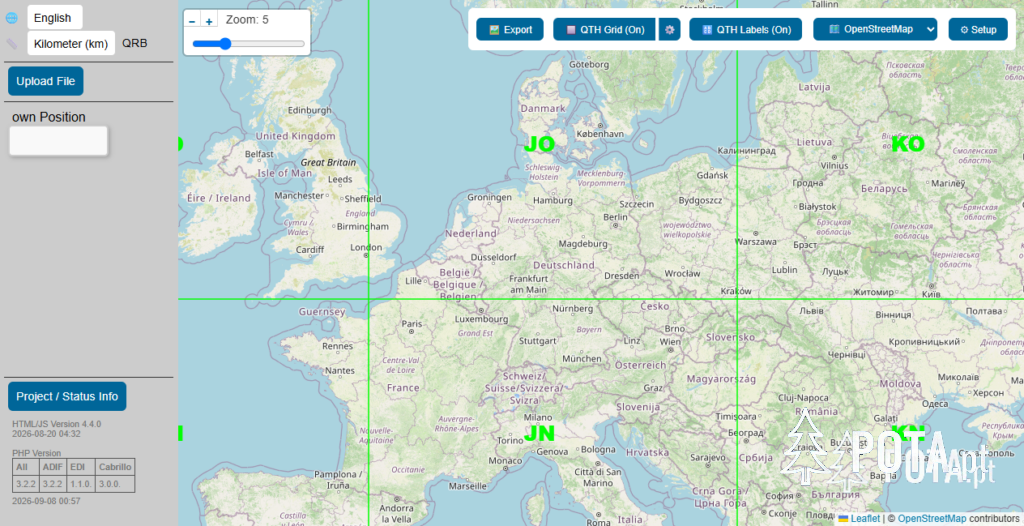Open the Setup button

pyautogui.click(x=978, y=29)
